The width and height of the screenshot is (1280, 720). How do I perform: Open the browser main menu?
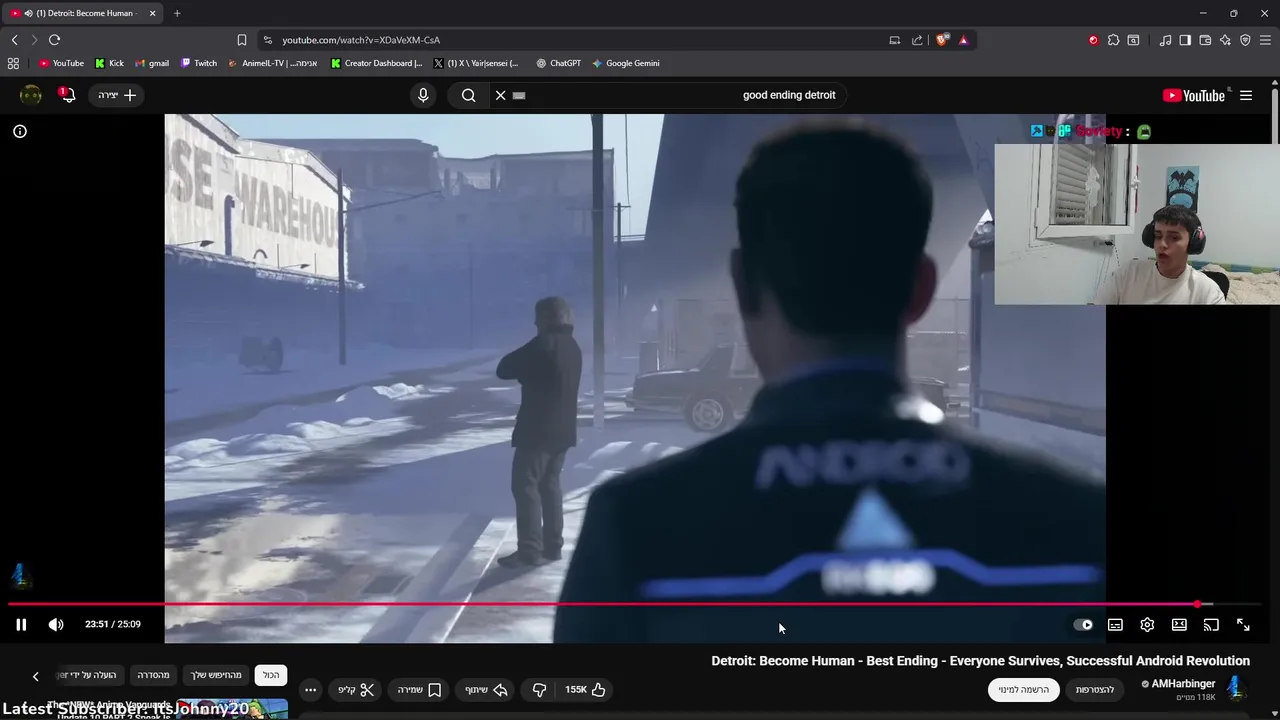(1265, 40)
